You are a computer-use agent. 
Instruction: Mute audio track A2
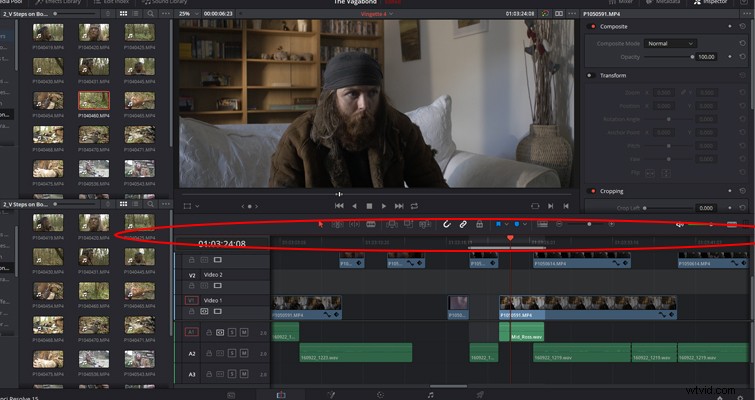[x=244, y=354]
